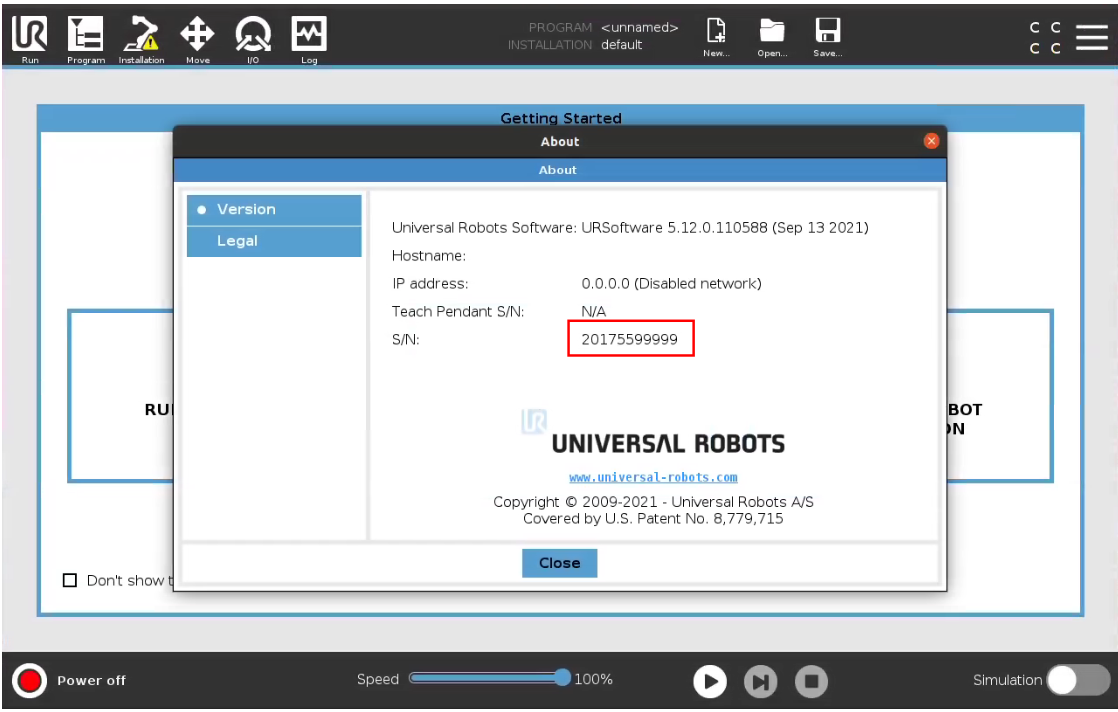Screen dimensions: 1118x712
Task: Stop the program
Action: click(811, 681)
